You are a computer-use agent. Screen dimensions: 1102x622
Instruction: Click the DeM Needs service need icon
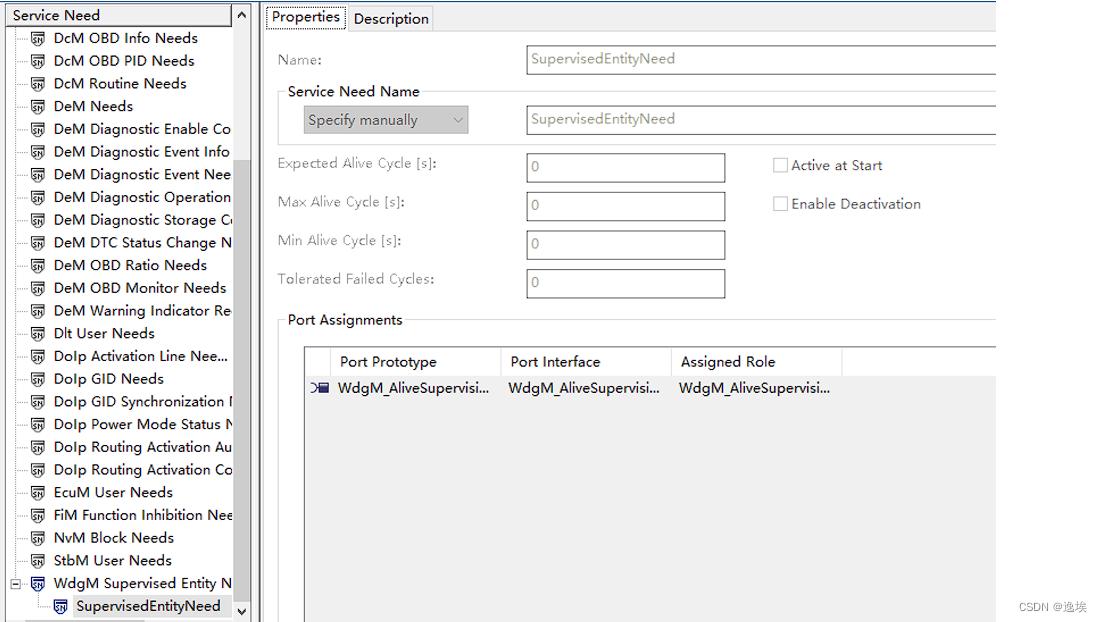click(37, 106)
